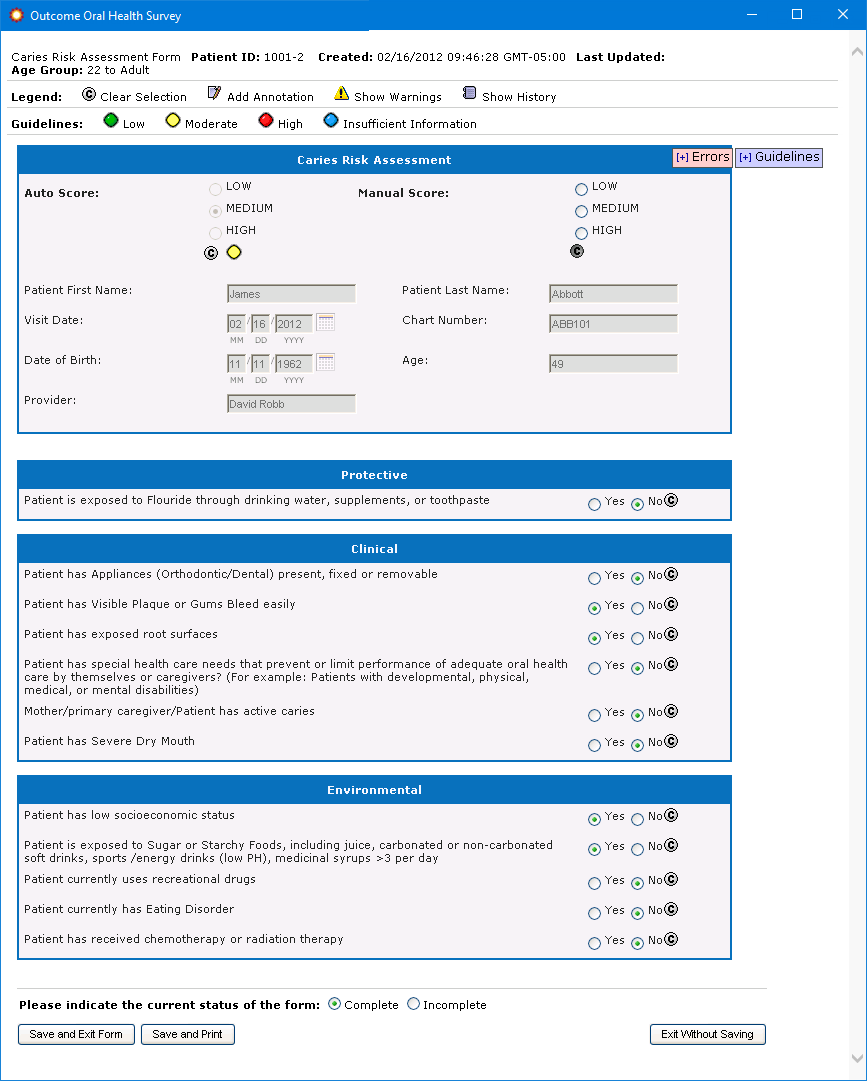Expand the Guidelines panel
867x1081 pixels.
tap(779, 157)
